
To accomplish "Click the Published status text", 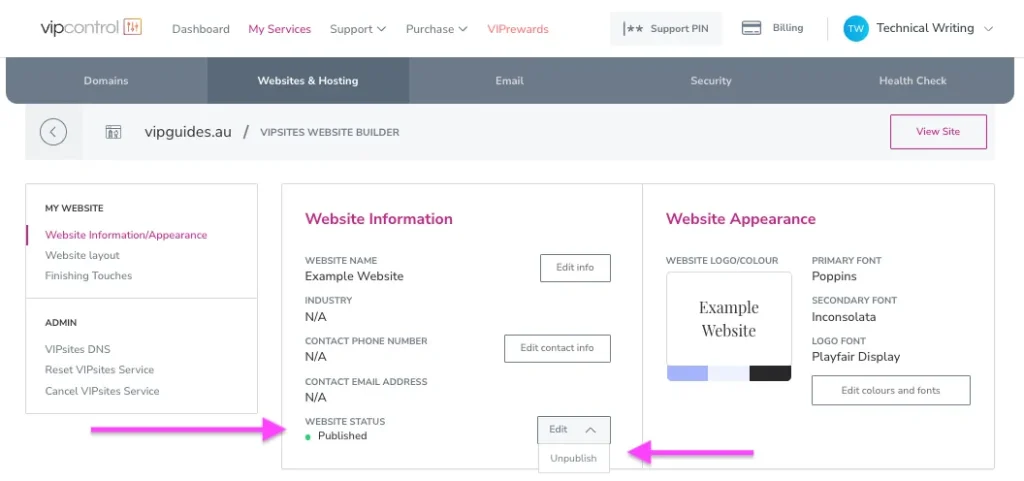I will pos(342,436).
